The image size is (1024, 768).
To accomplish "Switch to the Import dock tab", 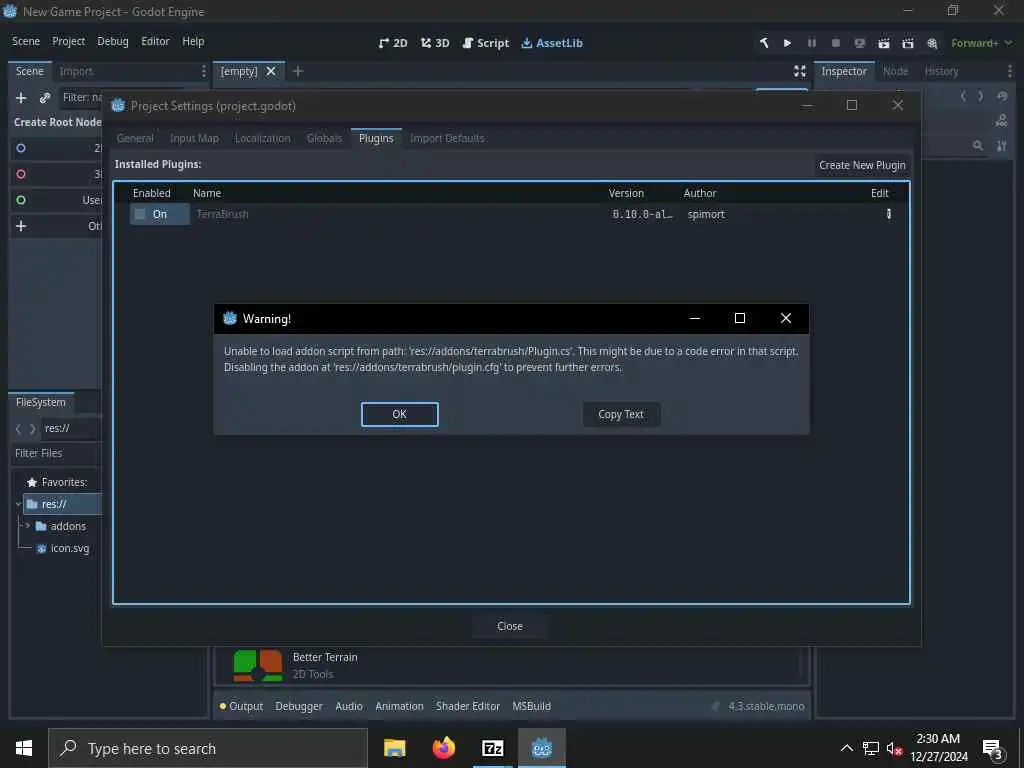I will point(76,71).
